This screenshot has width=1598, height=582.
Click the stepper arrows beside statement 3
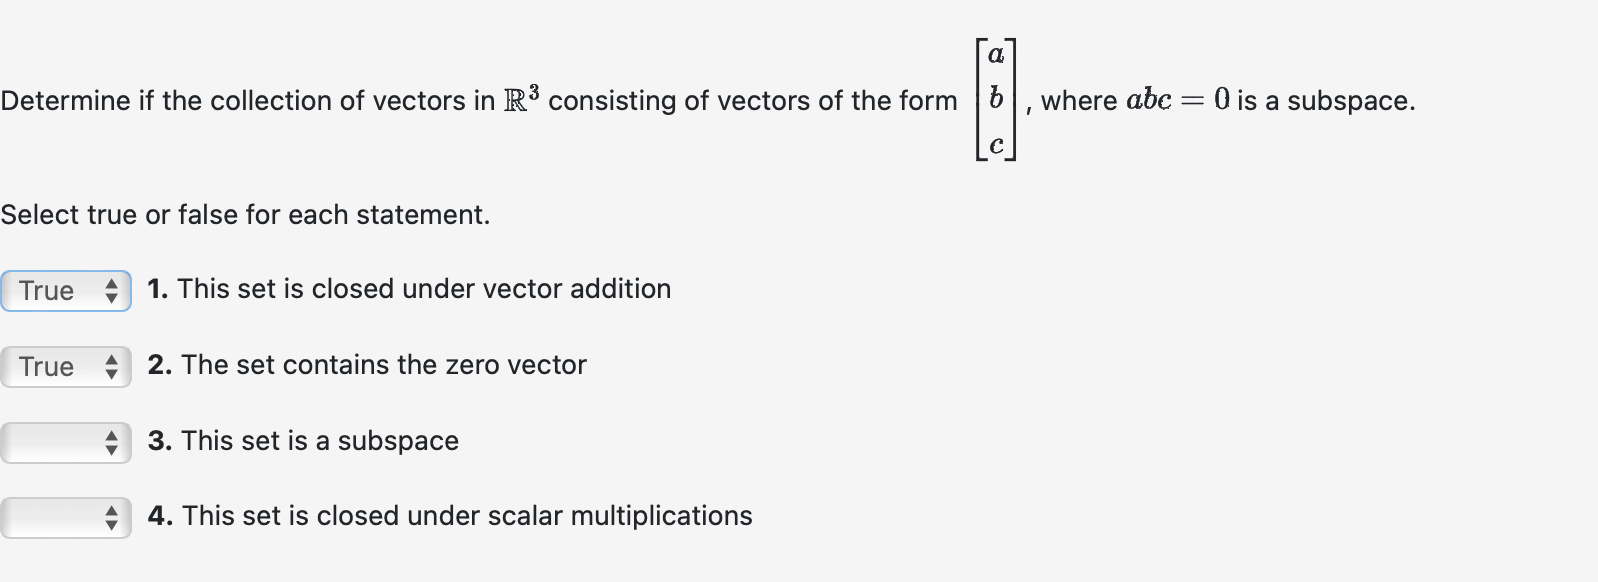[x=113, y=443]
